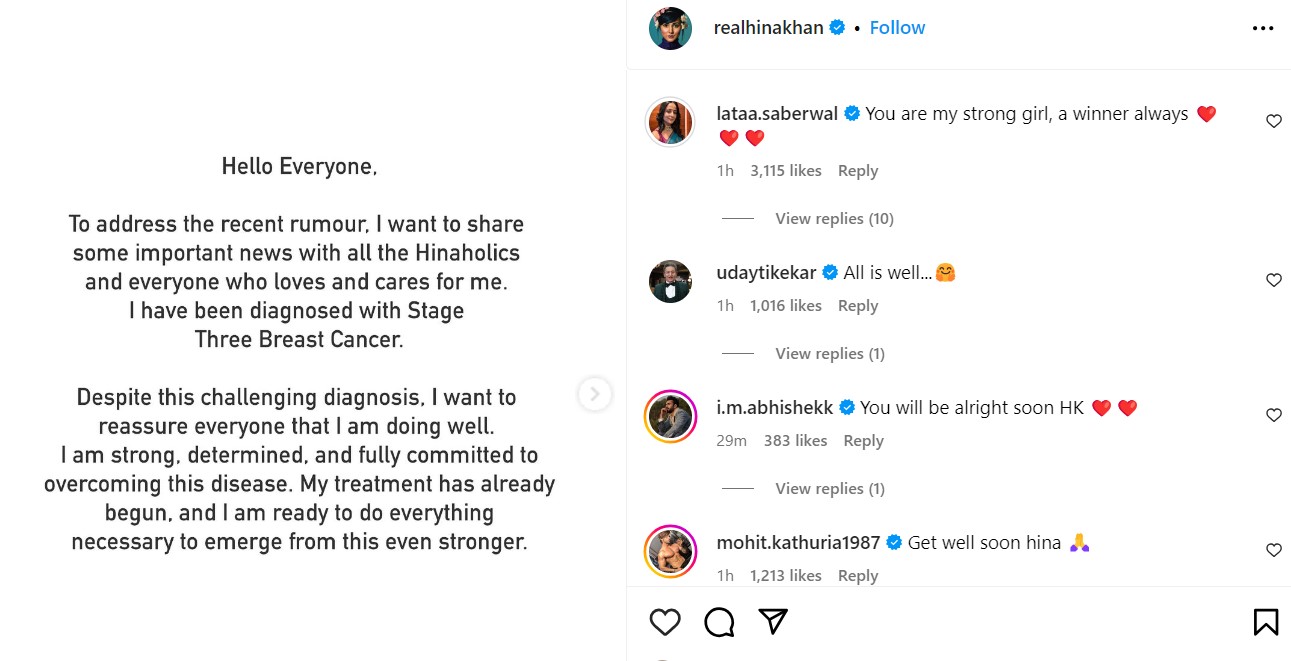This screenshot has height=661, width=1291.
Task: Open the comment bubble icon
Action: 719,622
